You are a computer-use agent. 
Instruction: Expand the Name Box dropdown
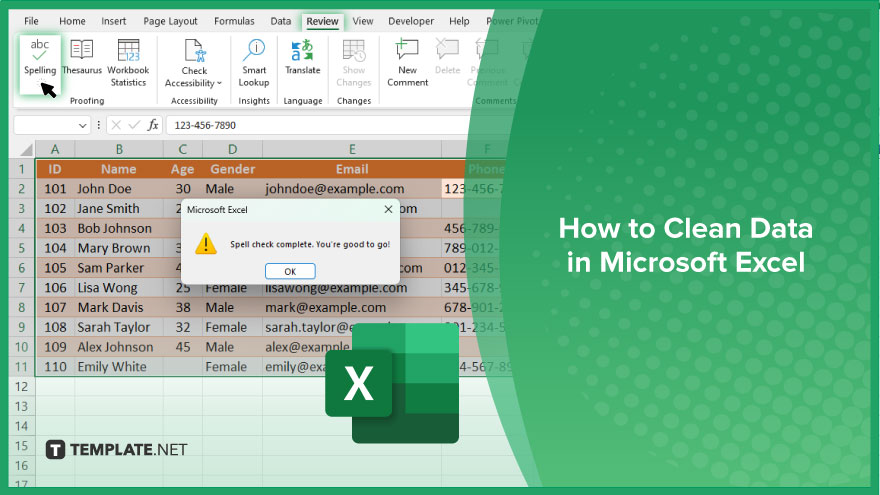[82, 125]
